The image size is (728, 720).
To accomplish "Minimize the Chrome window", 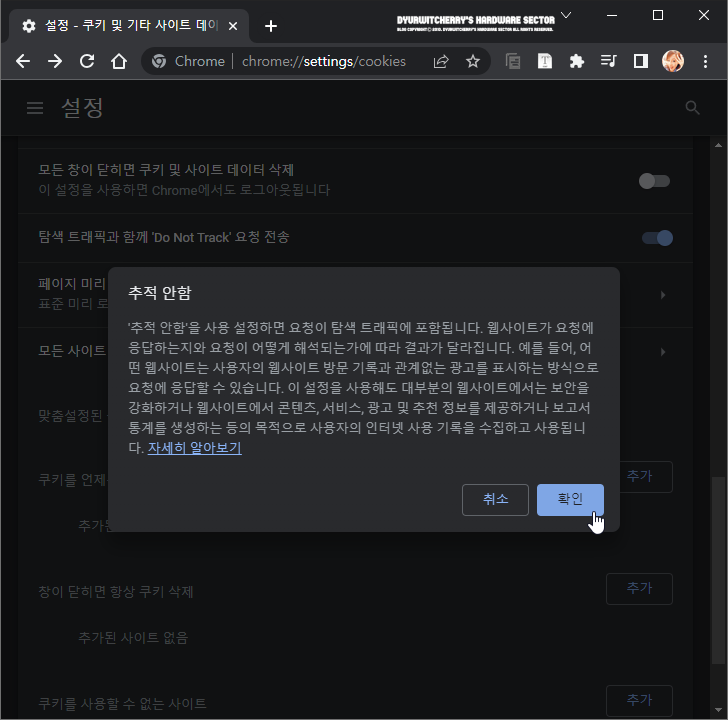I will pyautogui.click(x=612, y=15).
